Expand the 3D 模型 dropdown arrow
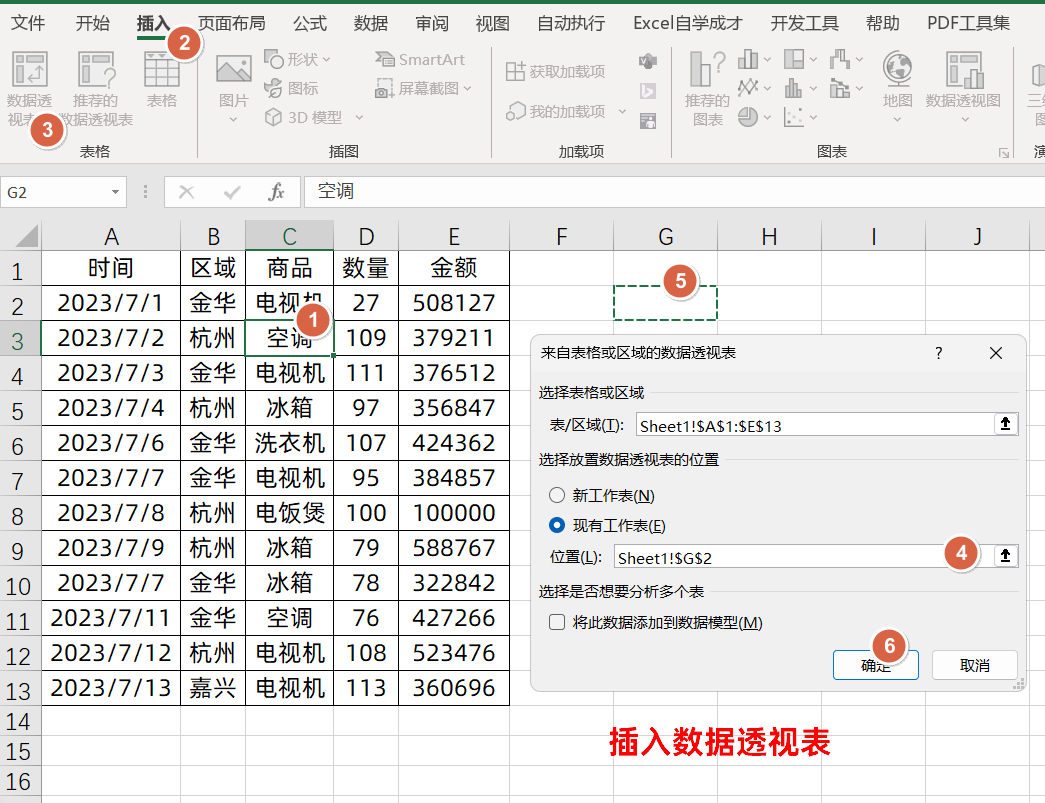Screen dimensions: 1045x803 359,117
